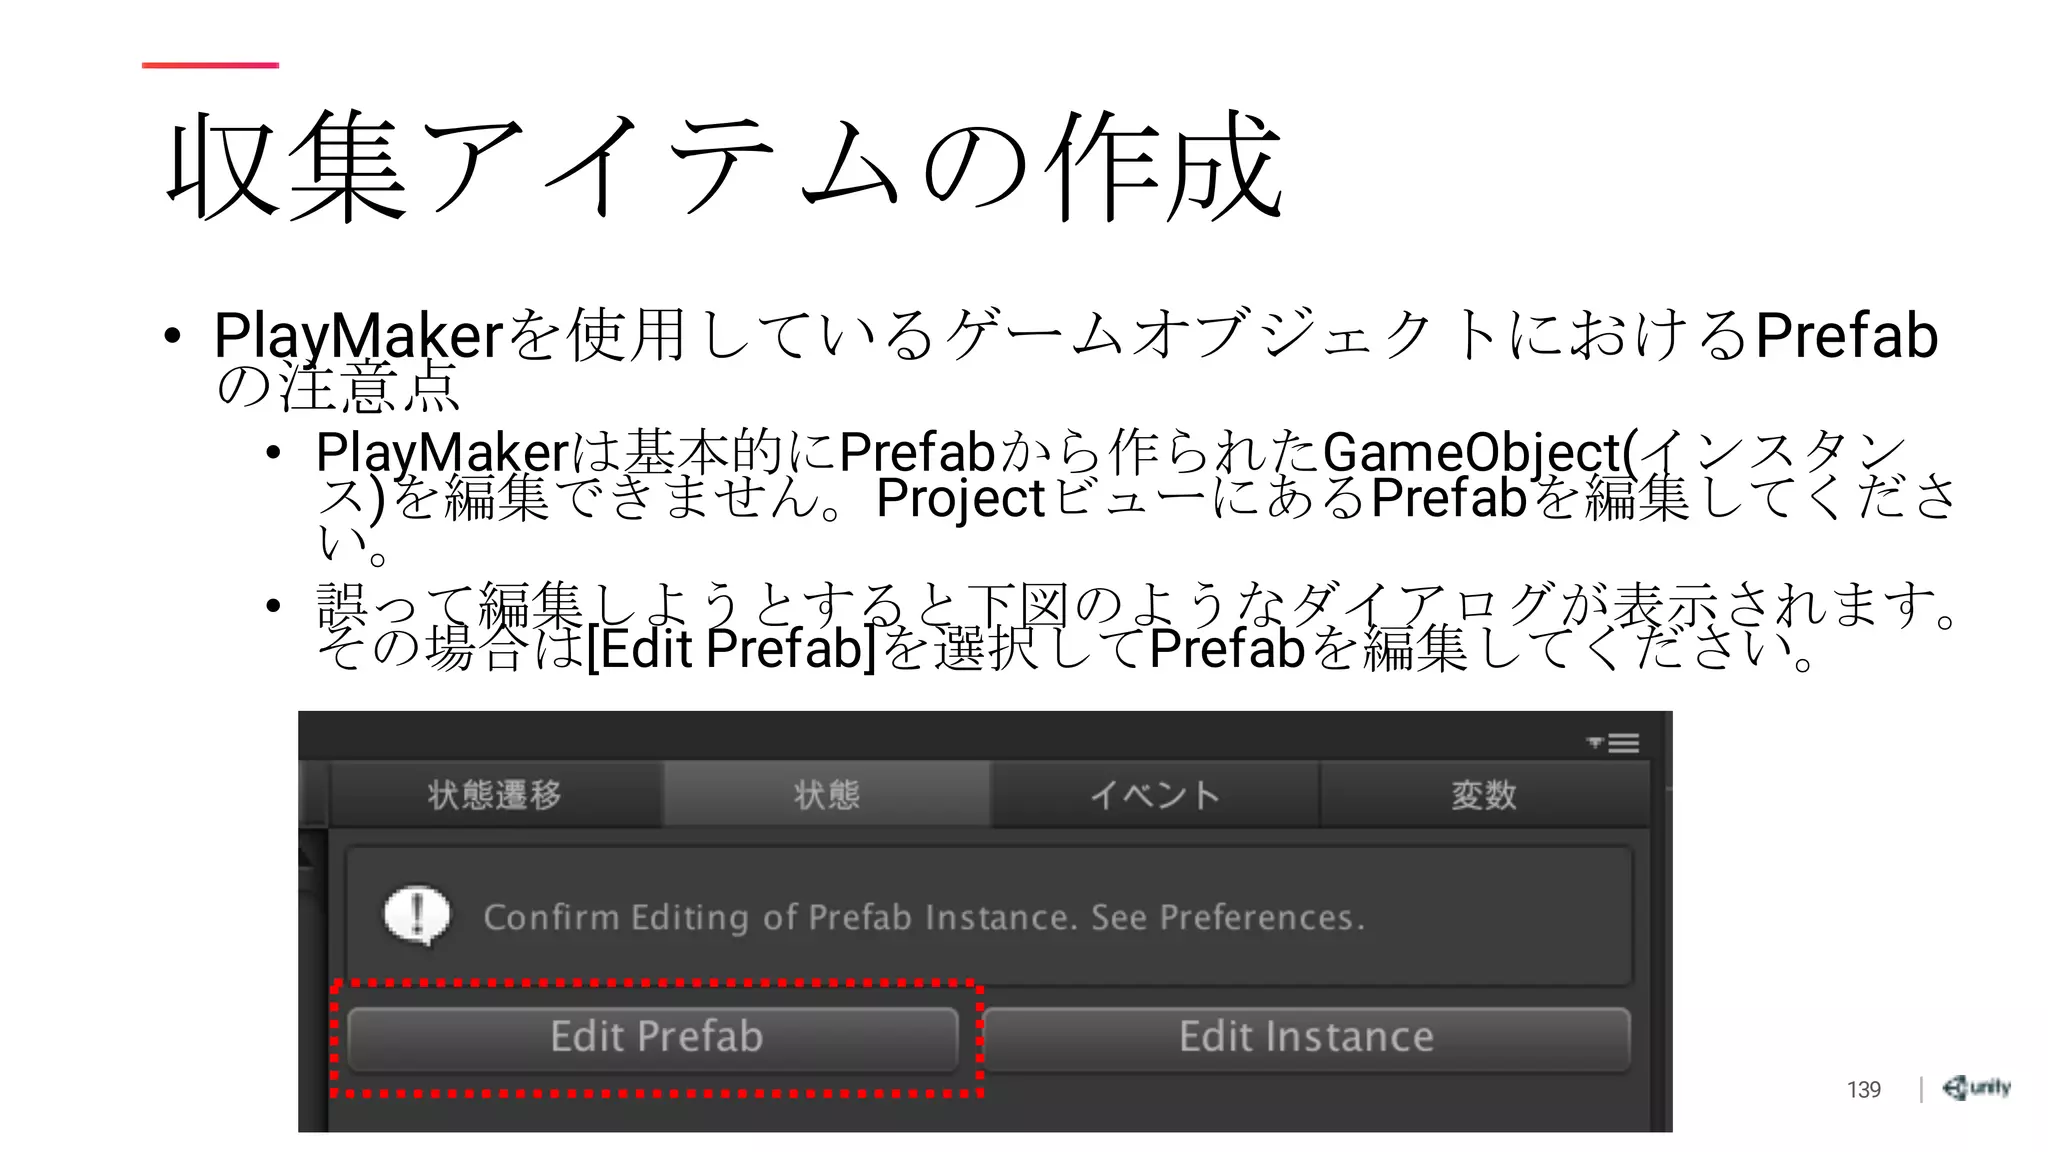Click the top bullet about PlayMaker Prefab注意点
This screenshot has height=1152, width=2048.
[1075, 337]
